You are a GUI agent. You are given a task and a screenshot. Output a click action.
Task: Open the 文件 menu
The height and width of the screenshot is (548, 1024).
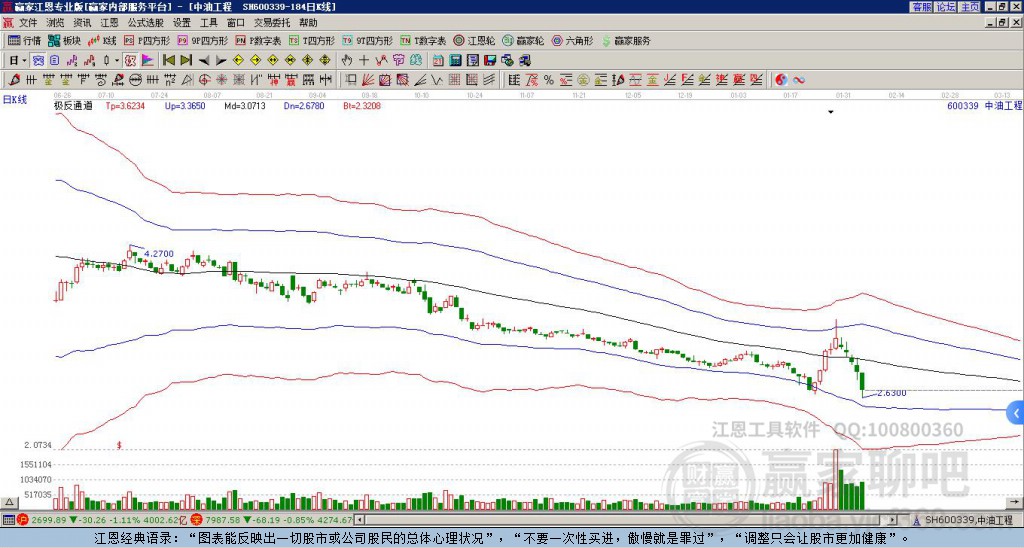28,23
